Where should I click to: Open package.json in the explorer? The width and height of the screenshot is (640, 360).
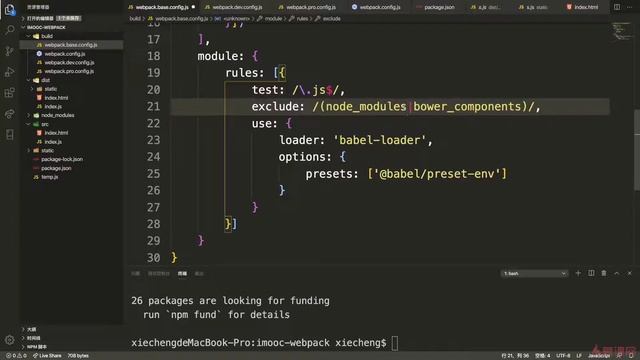pyautogui.click(x=56, y=168)
